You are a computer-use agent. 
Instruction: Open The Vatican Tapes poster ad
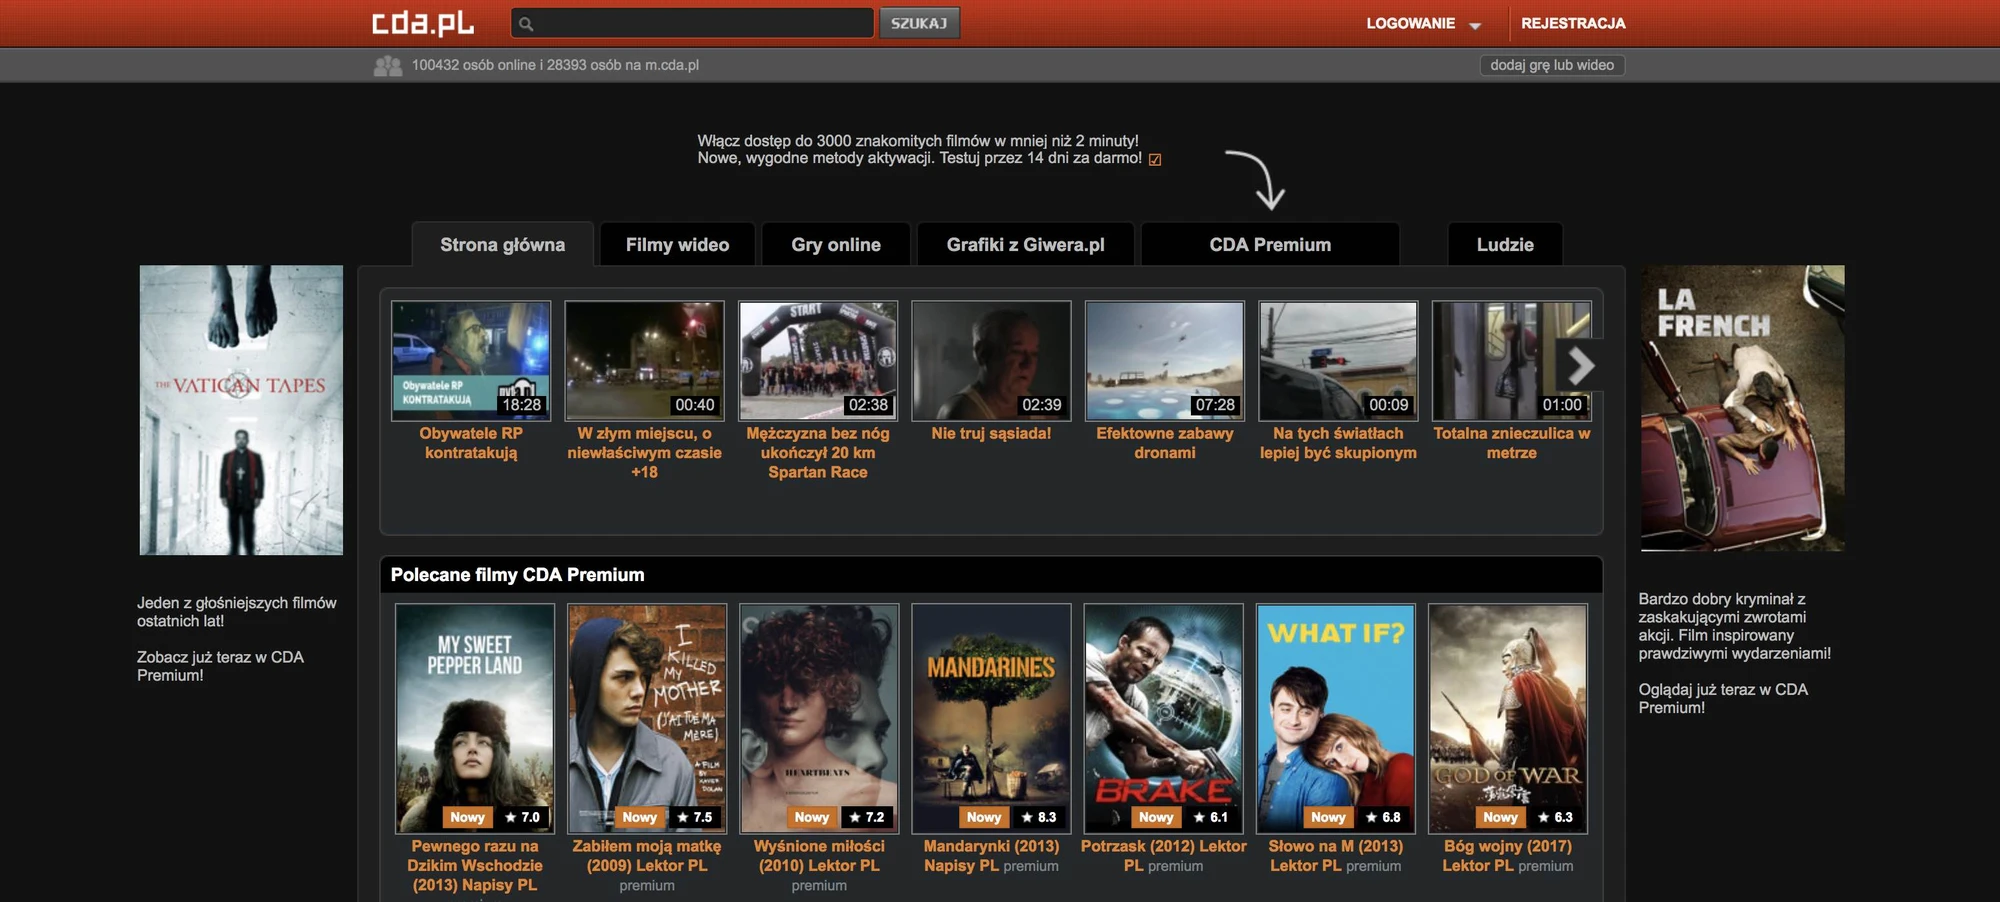241,410
